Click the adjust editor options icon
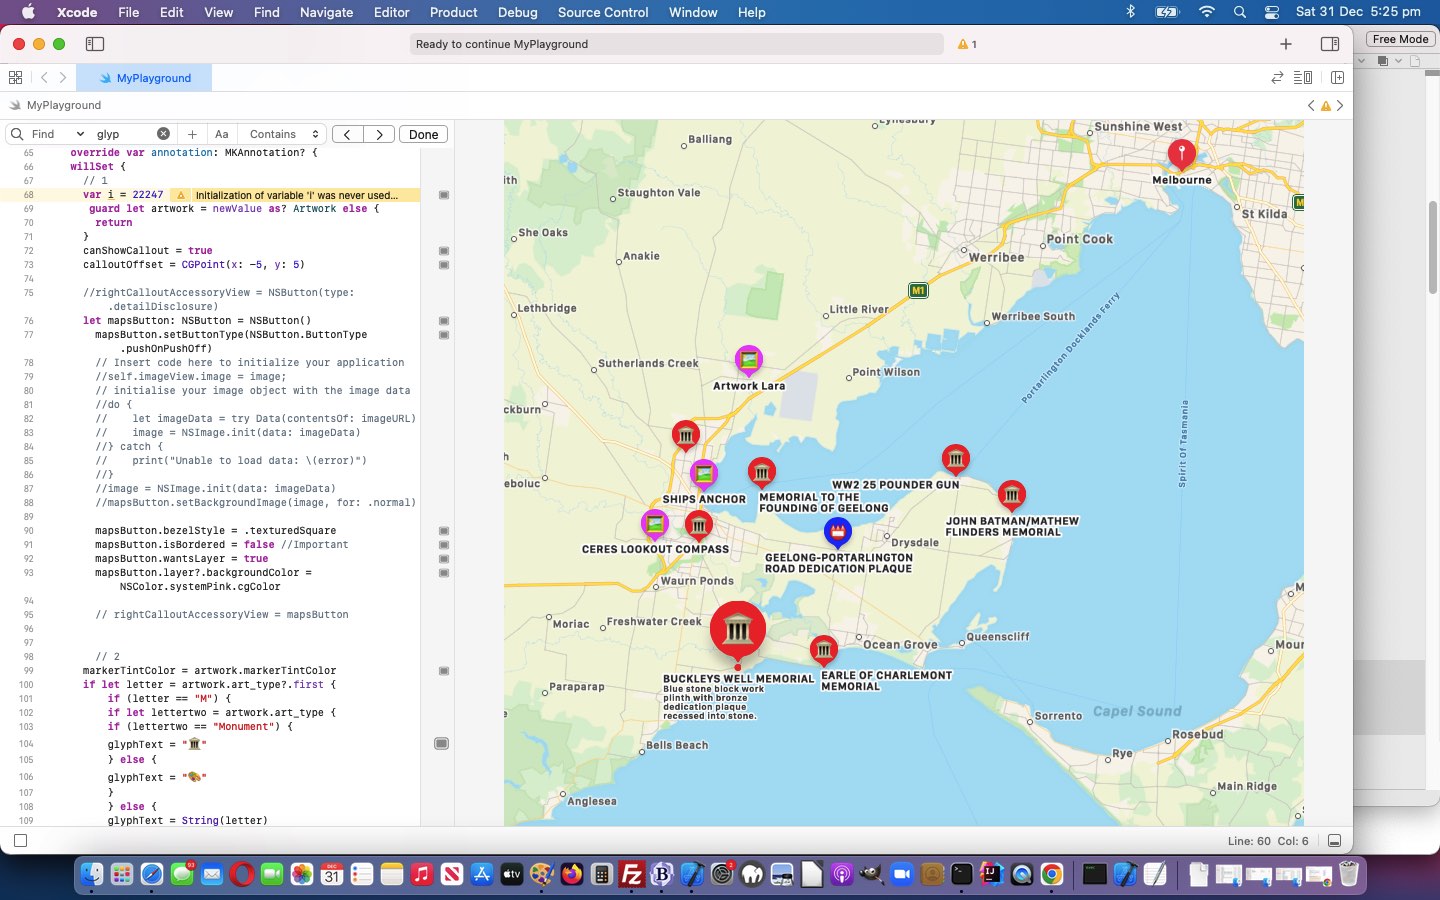1440x900 pixels. click(x=1303, y=78)
